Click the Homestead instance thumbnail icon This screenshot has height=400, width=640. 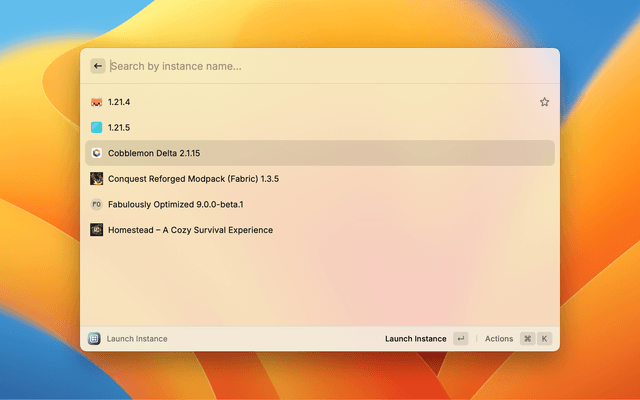click(96, 230)
